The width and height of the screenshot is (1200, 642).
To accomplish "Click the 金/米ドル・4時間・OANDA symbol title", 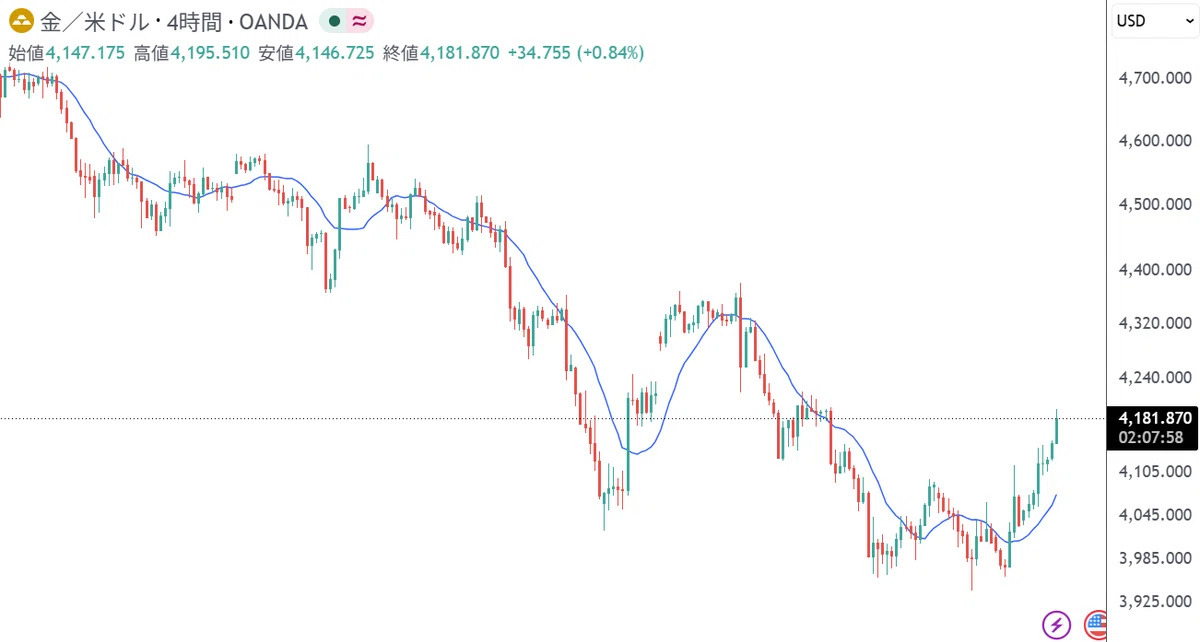I will [173, 21].
